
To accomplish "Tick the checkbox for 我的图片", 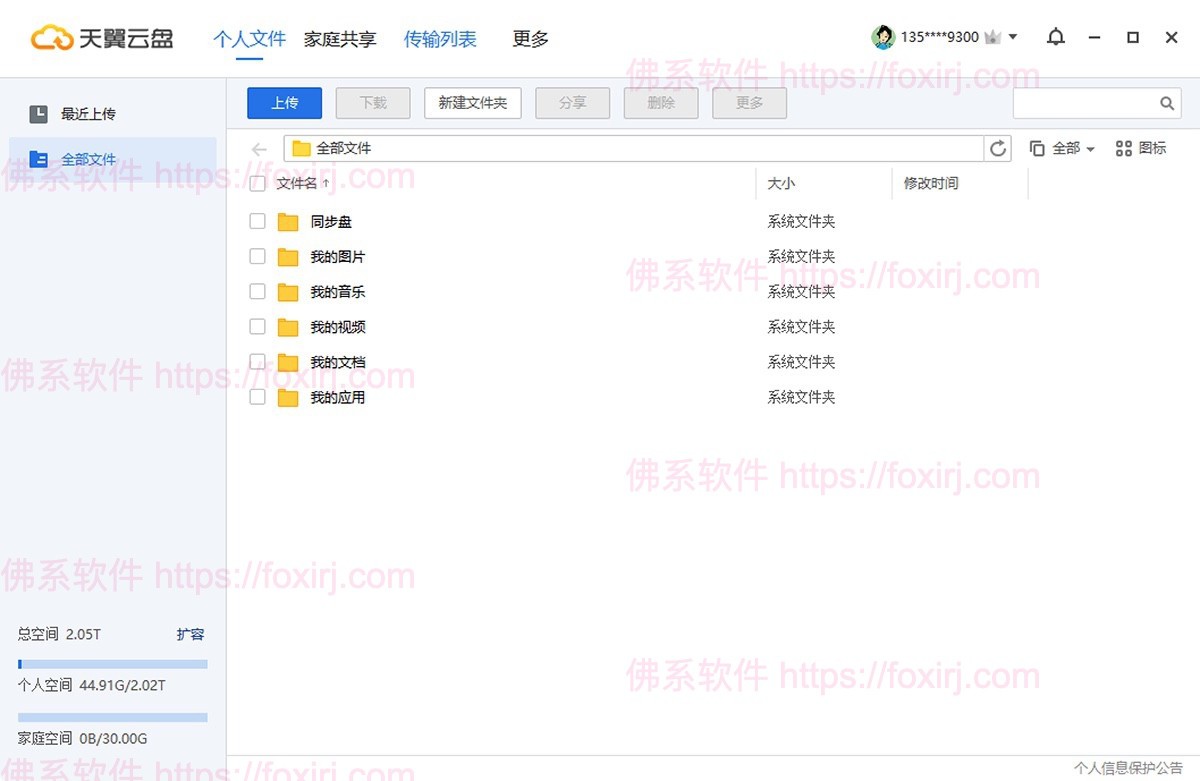I will click(x=257, y=257).
